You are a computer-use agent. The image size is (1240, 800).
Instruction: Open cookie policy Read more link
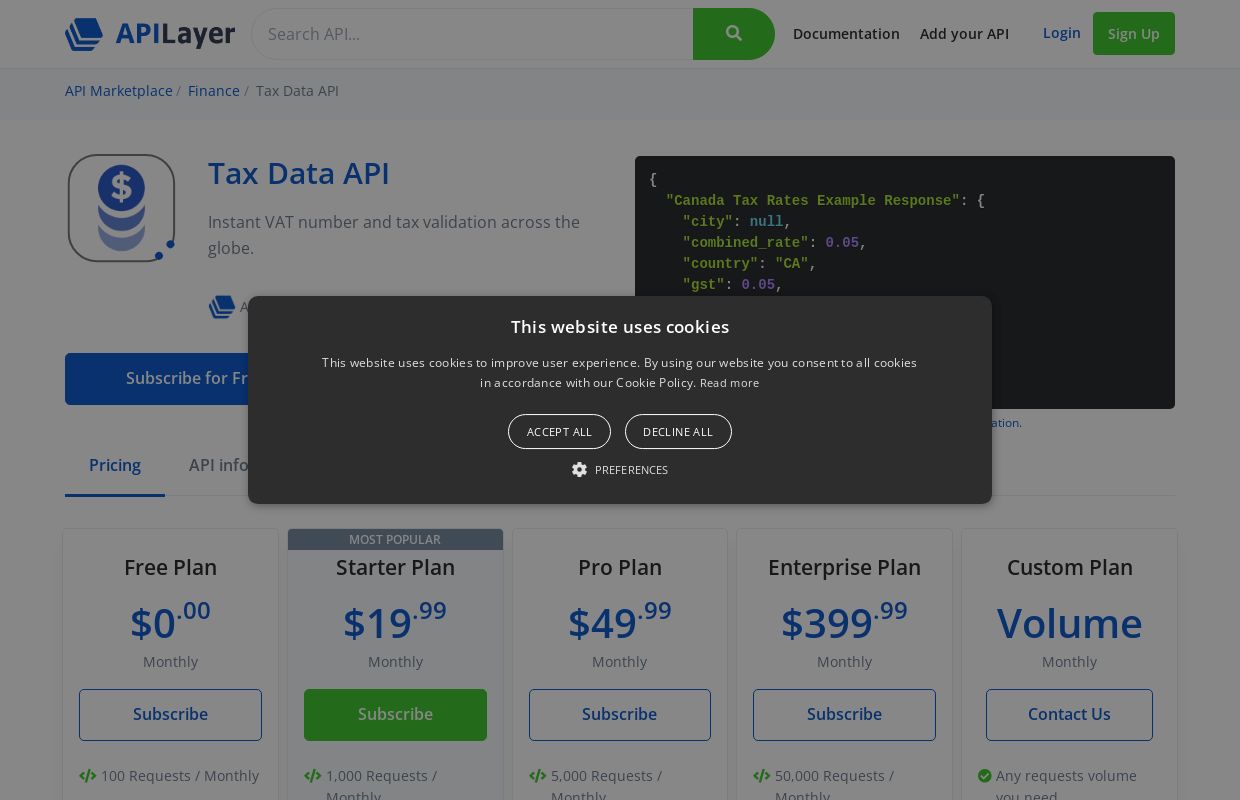pos(729,383)
